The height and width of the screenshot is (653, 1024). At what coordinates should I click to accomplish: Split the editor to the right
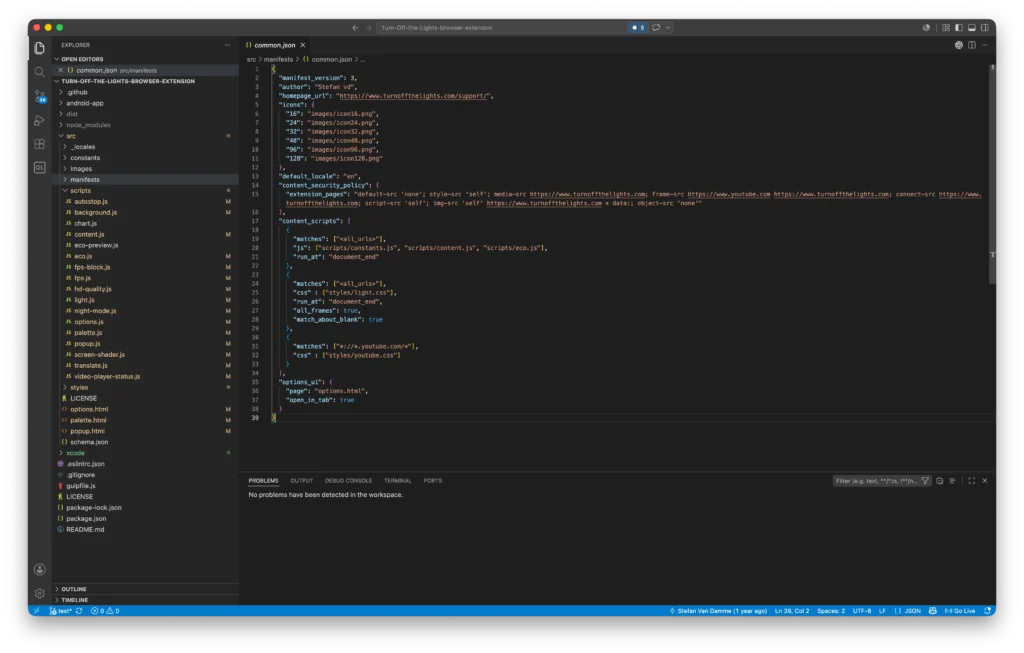[972, 45]
